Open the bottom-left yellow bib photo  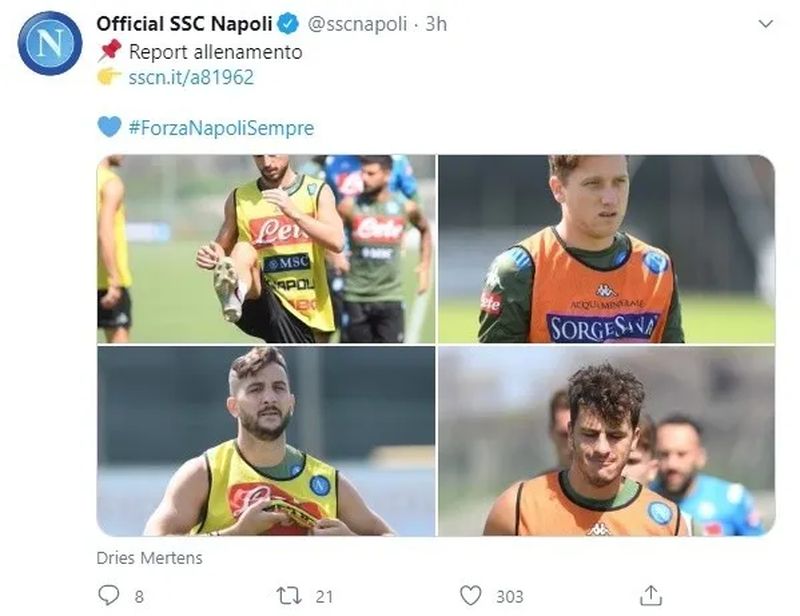(x=265, y=441)
